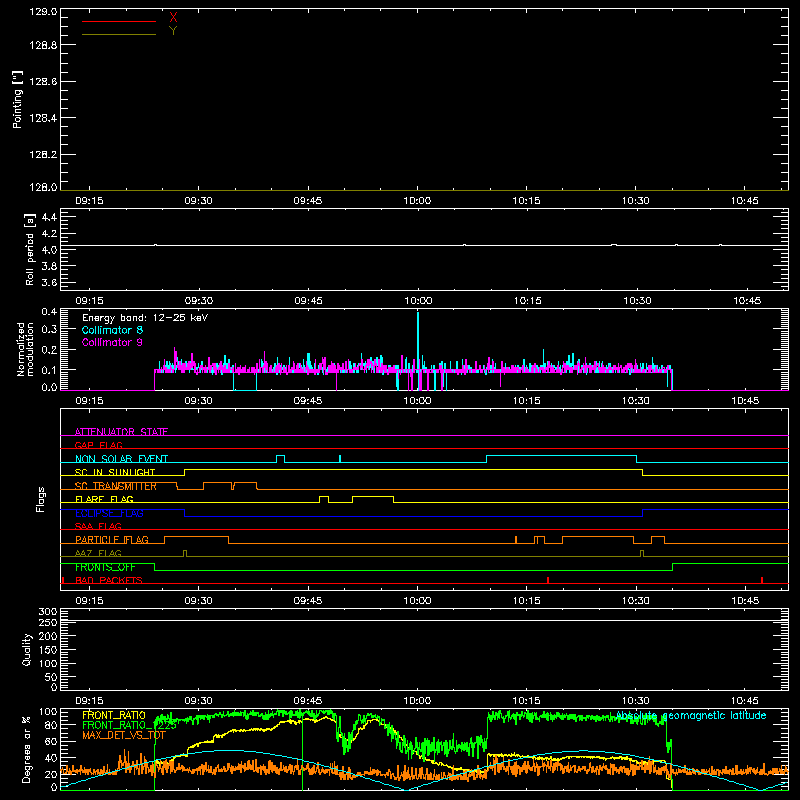This screenshot has height=800, width=800.
Task: Click the 128.6 tick label
Action: 43,82
